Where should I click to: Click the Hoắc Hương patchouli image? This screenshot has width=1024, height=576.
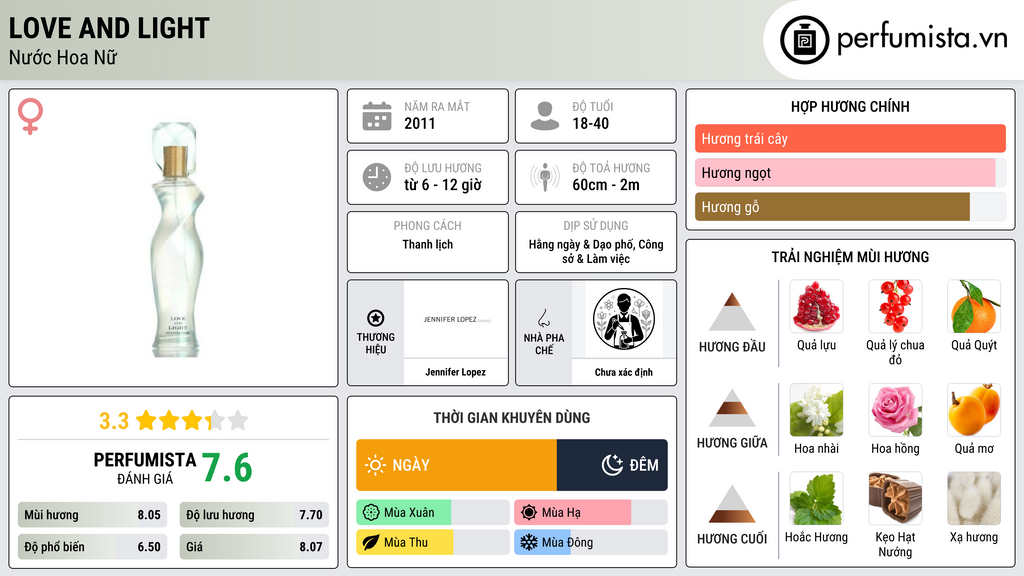tap(816, 499)
